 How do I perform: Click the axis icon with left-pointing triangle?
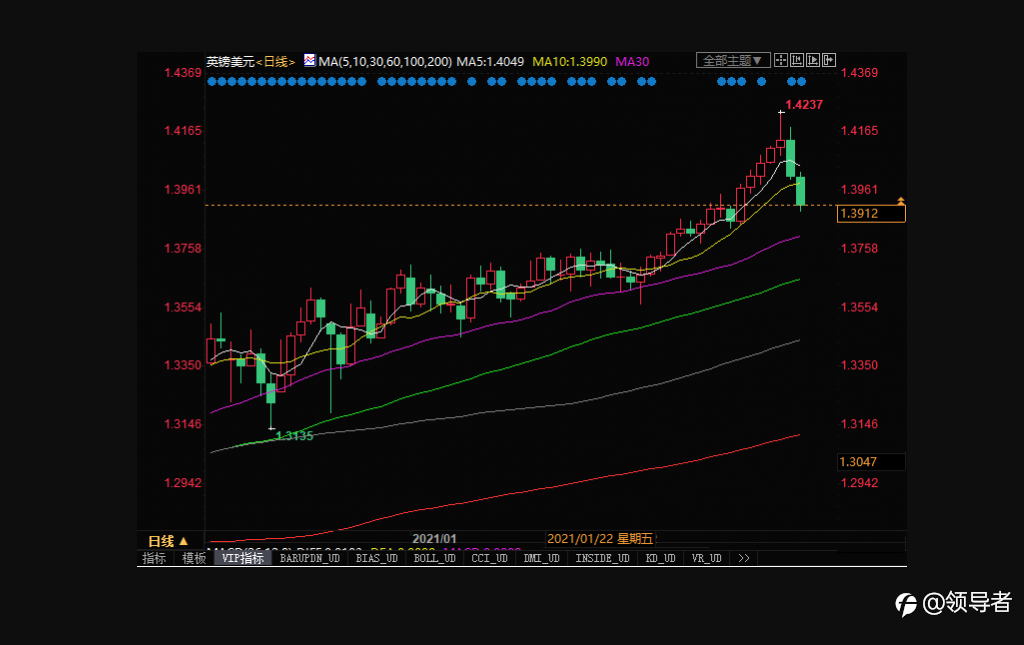(797, 61)
